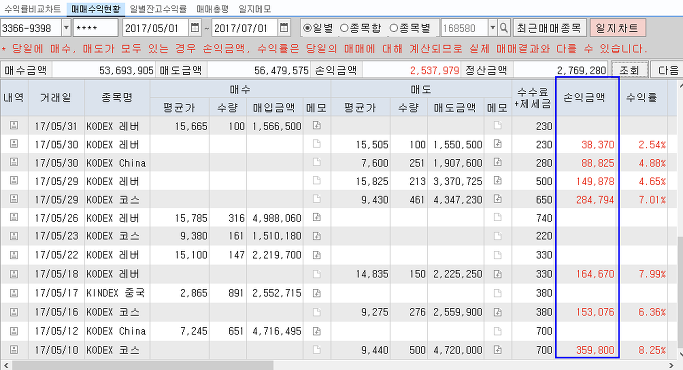The height and width of the screenshot is (370, 683).
Task: Click the vertical scrollbar up arrow
Action: pos(680,86)
